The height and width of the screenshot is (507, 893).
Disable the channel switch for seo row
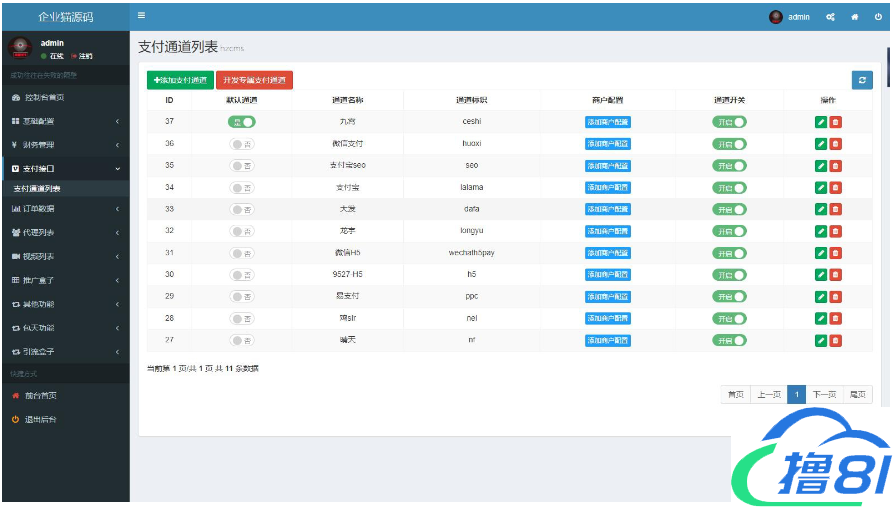pos(729,165)
